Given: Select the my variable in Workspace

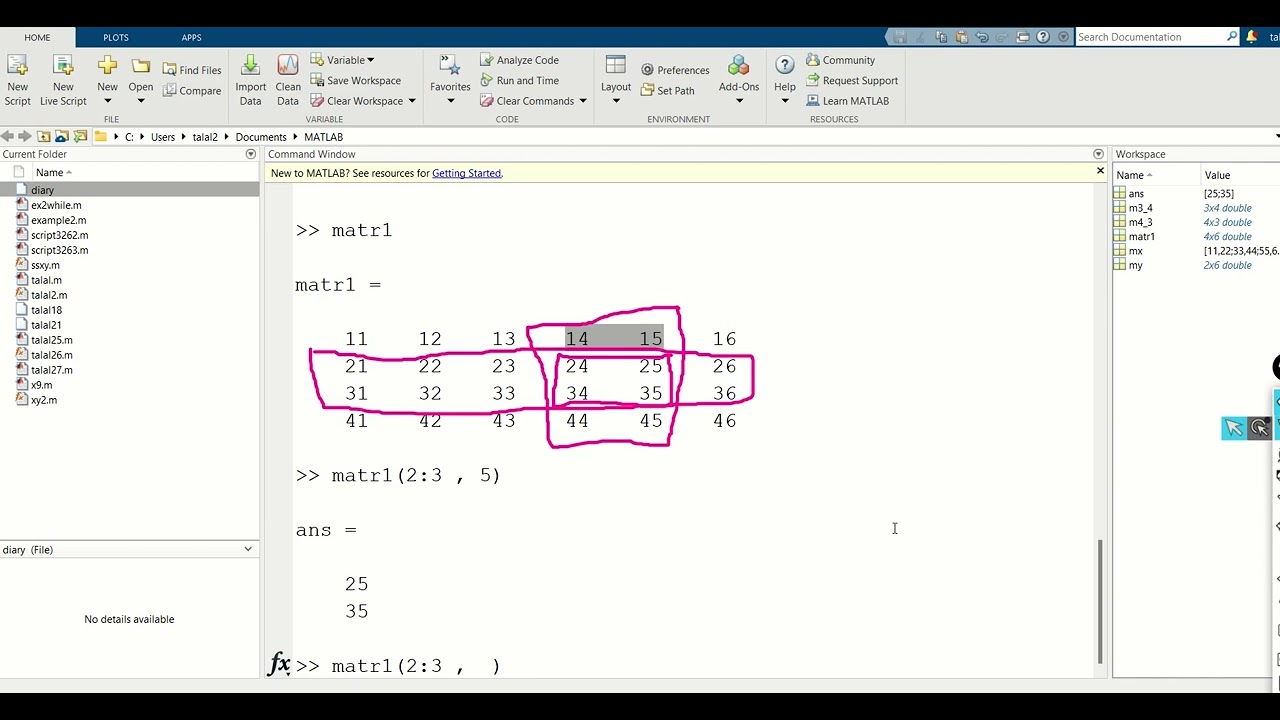Looking at the screenshot, I should coord(1135,265).
